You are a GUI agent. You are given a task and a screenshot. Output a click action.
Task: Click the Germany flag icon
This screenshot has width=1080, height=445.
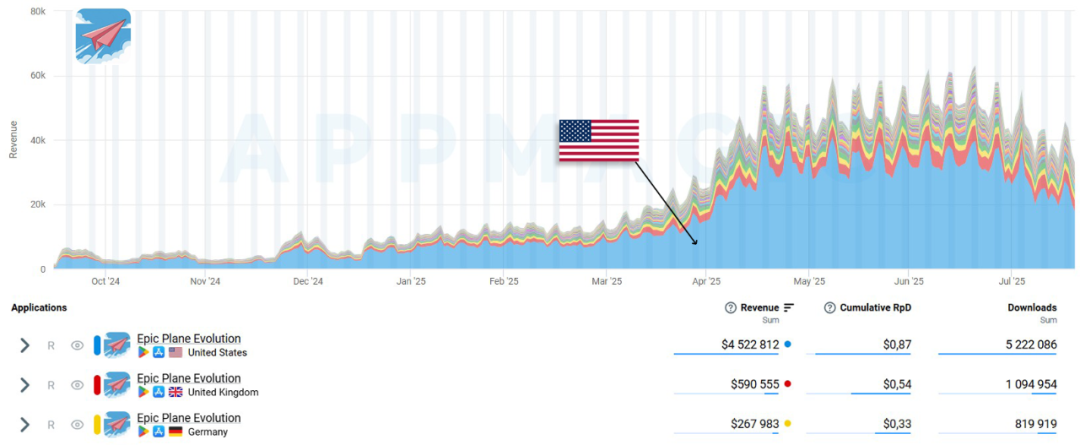coord(176,432)
